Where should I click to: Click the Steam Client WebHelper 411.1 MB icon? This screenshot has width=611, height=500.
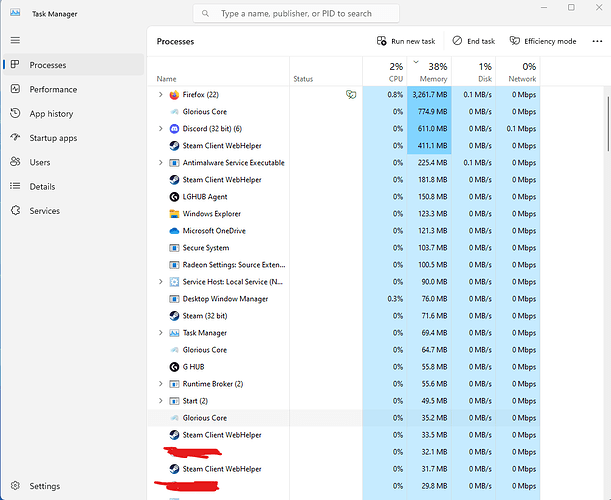pos(174,146)
